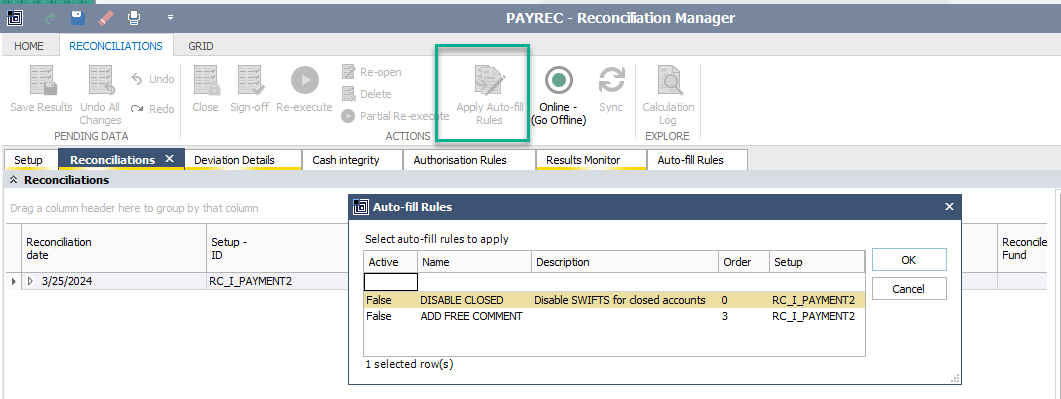Toggle Online - Go Offline button
Screen dimensions: 1061x399
(558, 95)
